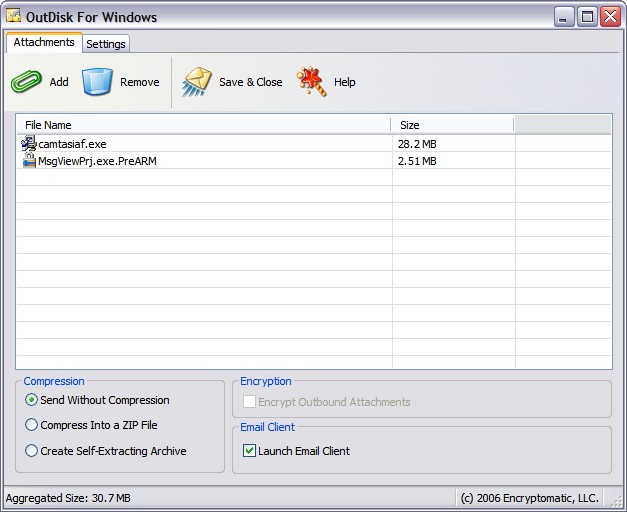Screen dimensions: 627x512
Task: Close the OutDisk For Windows window
Action: [x=611, y=17]
